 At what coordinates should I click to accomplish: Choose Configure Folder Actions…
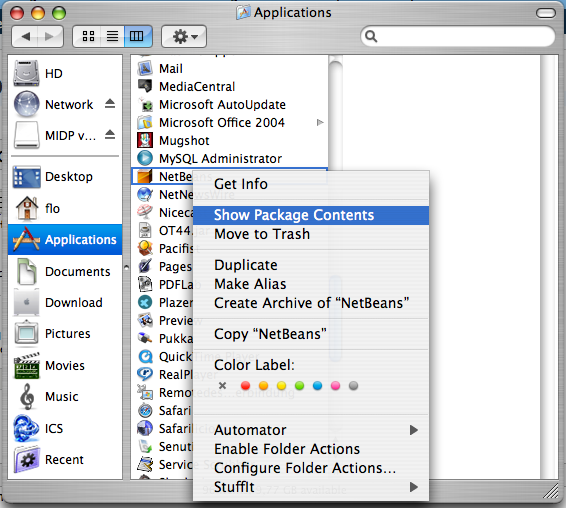click(311, 468)
